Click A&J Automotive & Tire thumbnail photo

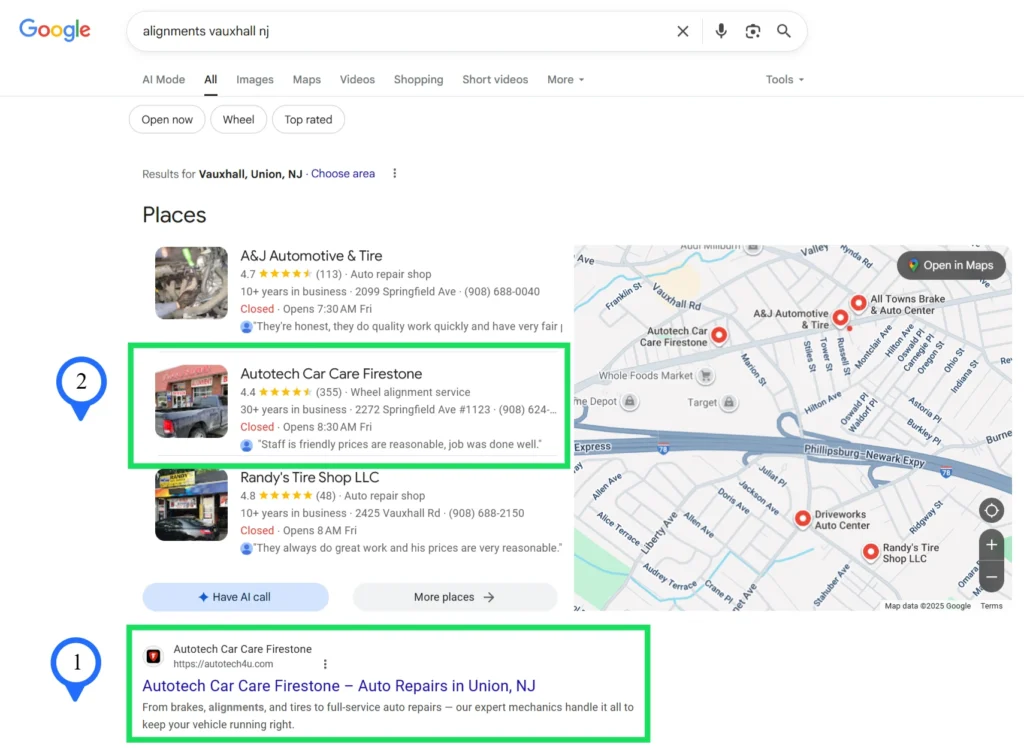191,283
